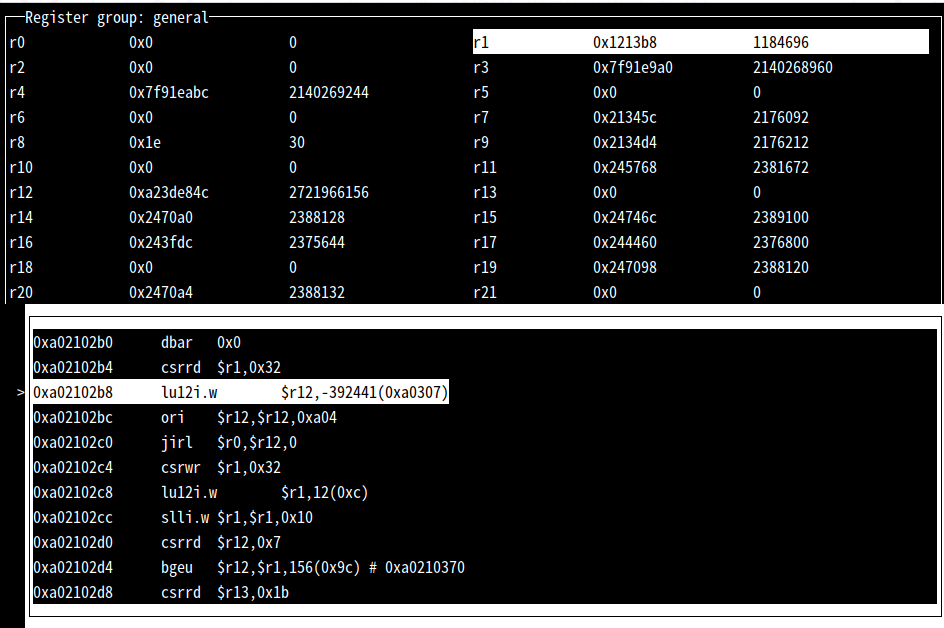Select r3 hex value 0x7f91e9a0
This screenshot has width=944, height=628.
click(632, 68)
